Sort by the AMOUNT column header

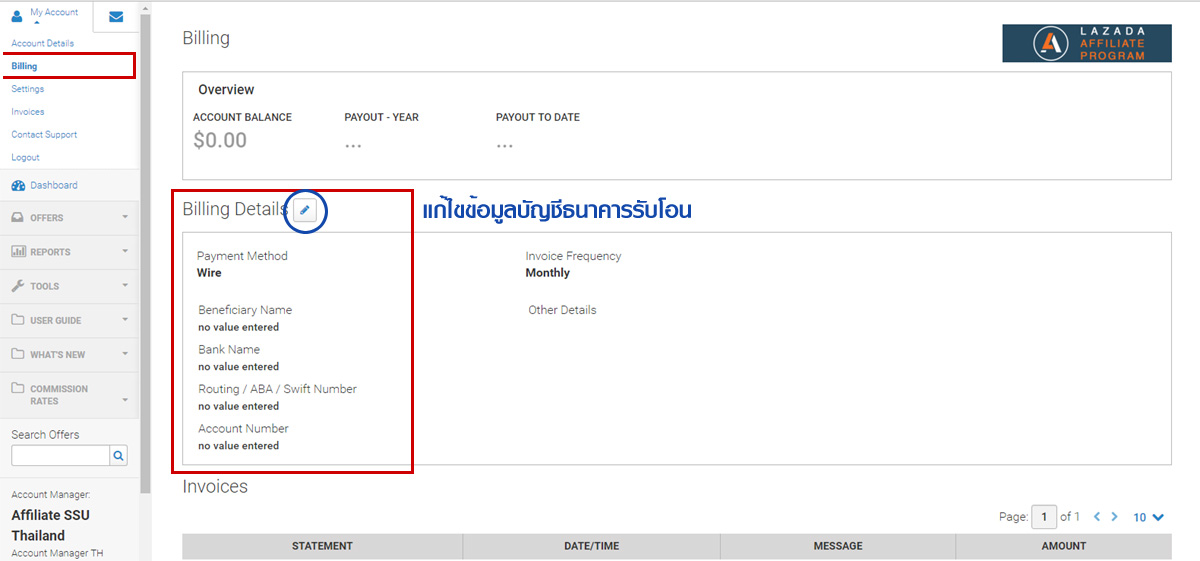[x=1063, y=546]
